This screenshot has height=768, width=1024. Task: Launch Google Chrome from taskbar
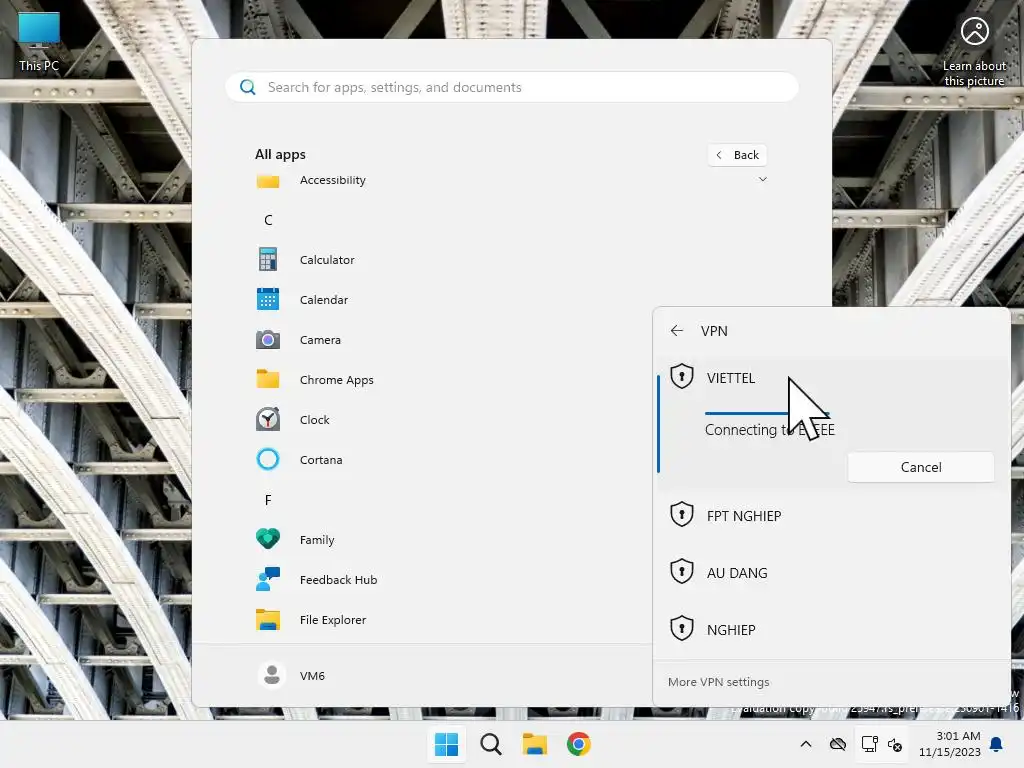(579, 744)
